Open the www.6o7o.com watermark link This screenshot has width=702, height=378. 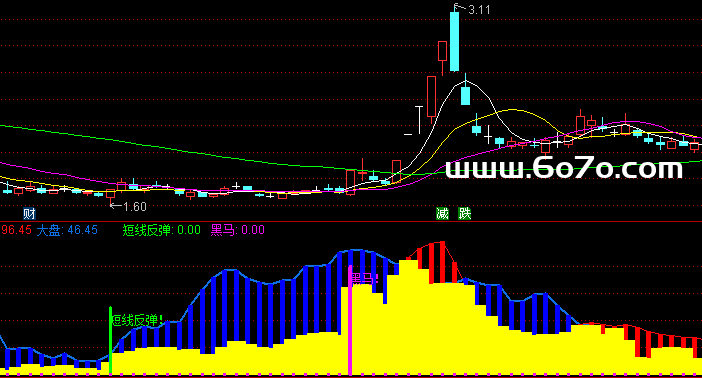(x=564, y=168)
